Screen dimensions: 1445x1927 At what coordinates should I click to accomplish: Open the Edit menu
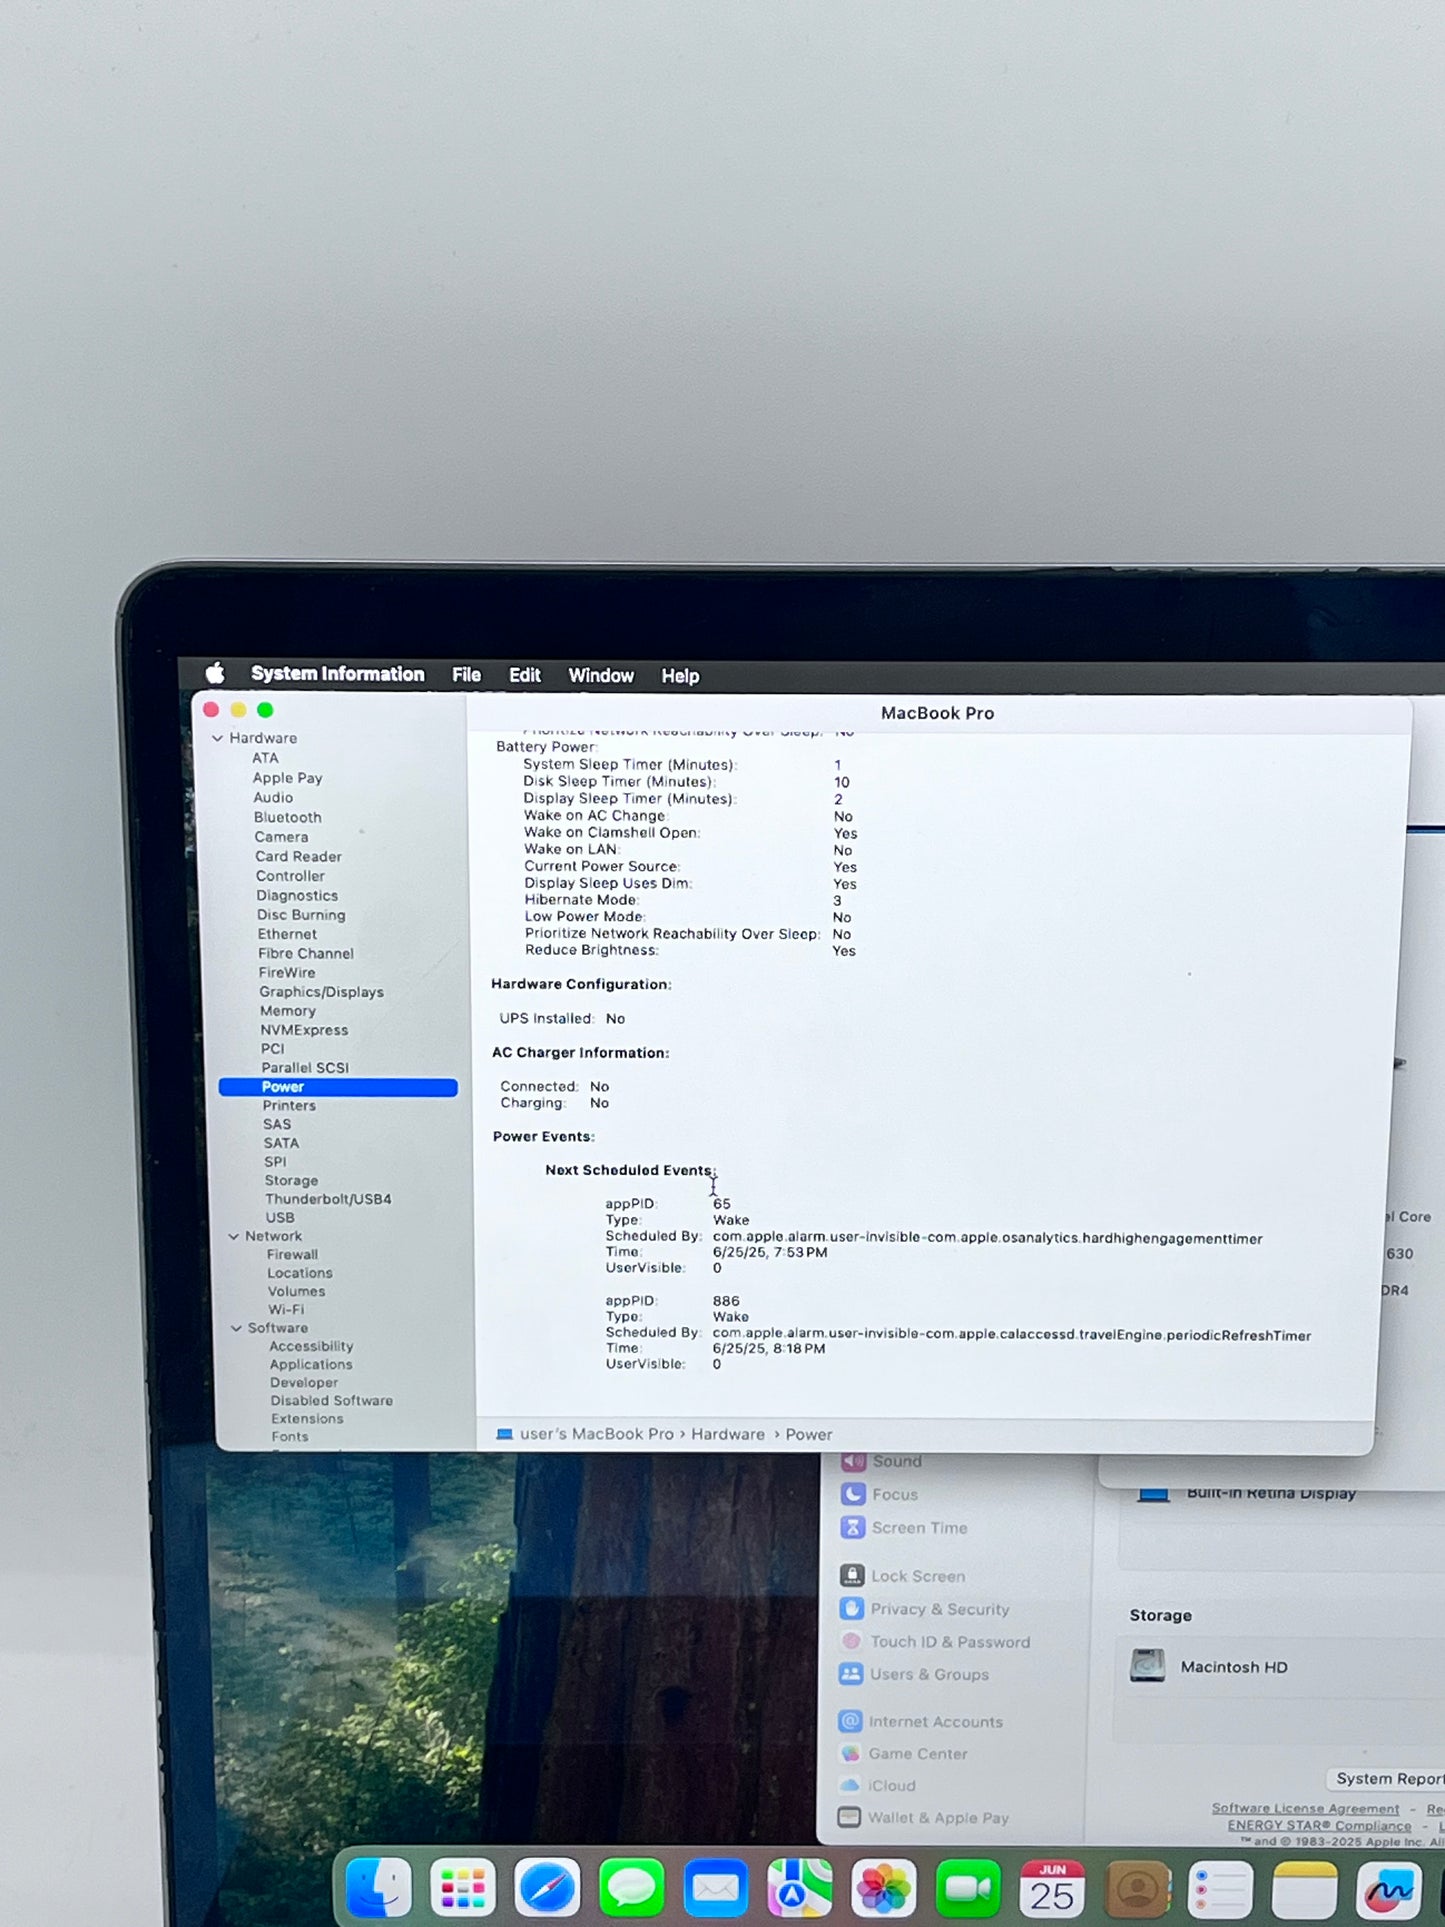tap(524, 675)
